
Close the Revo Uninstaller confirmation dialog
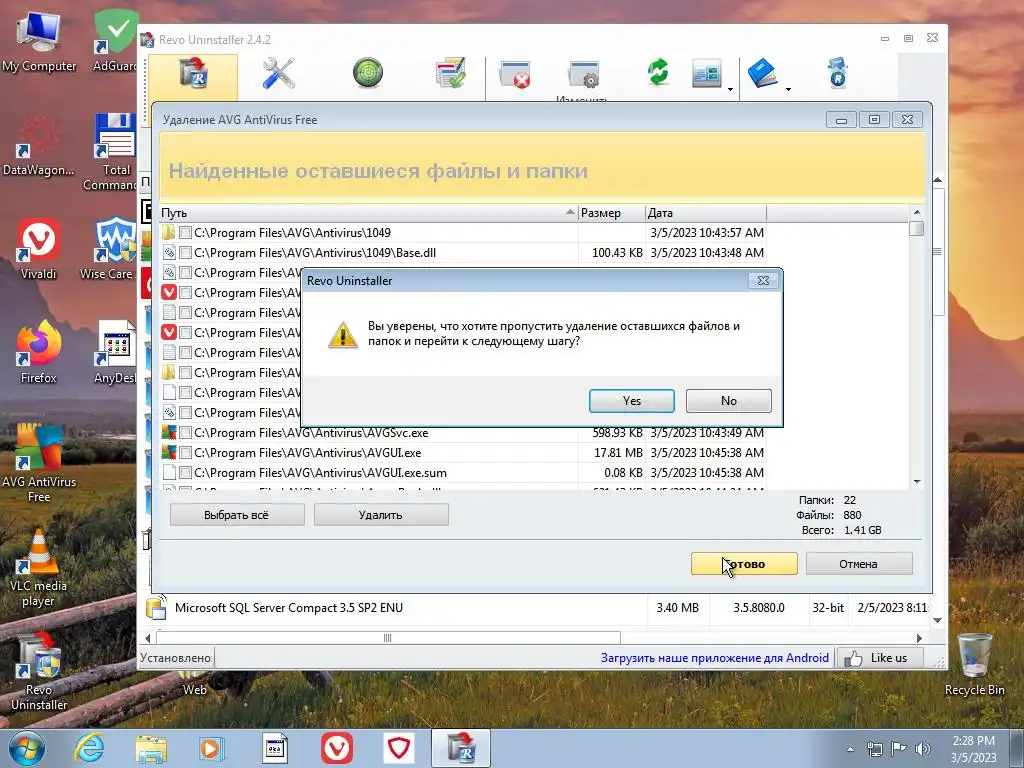click(763, 281)
